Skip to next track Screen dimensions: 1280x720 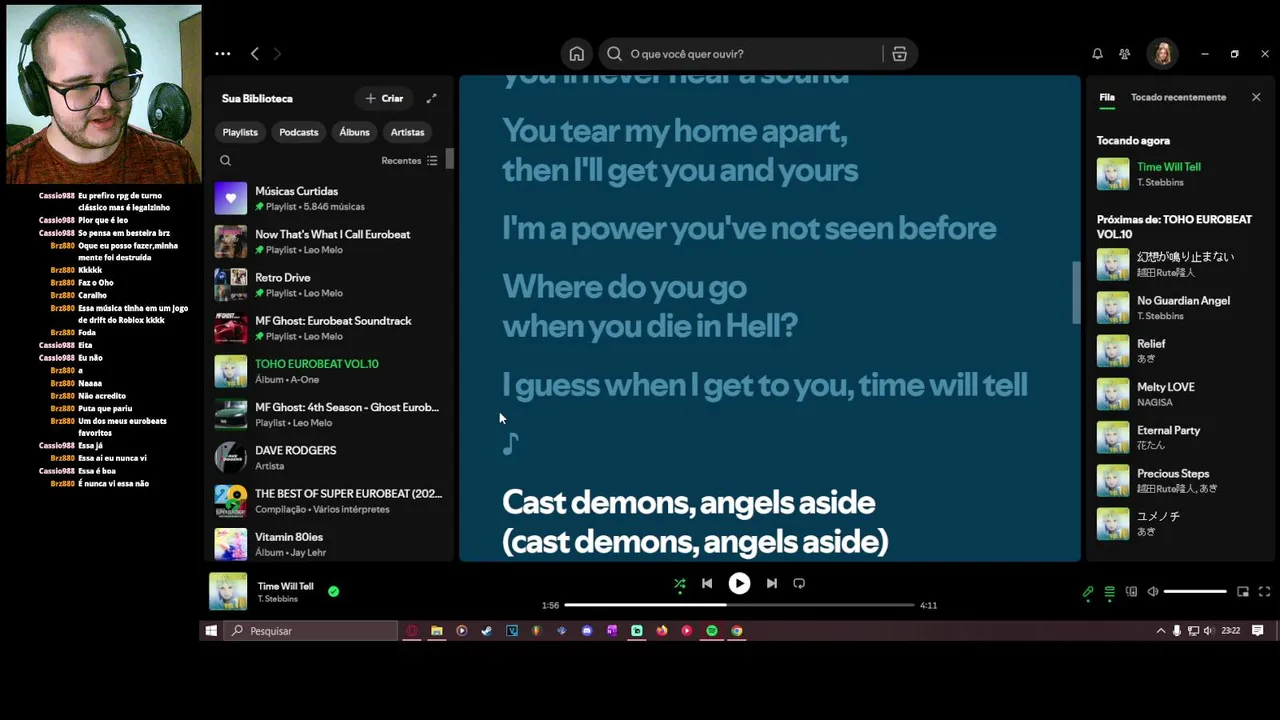click(x=771, y=583)
